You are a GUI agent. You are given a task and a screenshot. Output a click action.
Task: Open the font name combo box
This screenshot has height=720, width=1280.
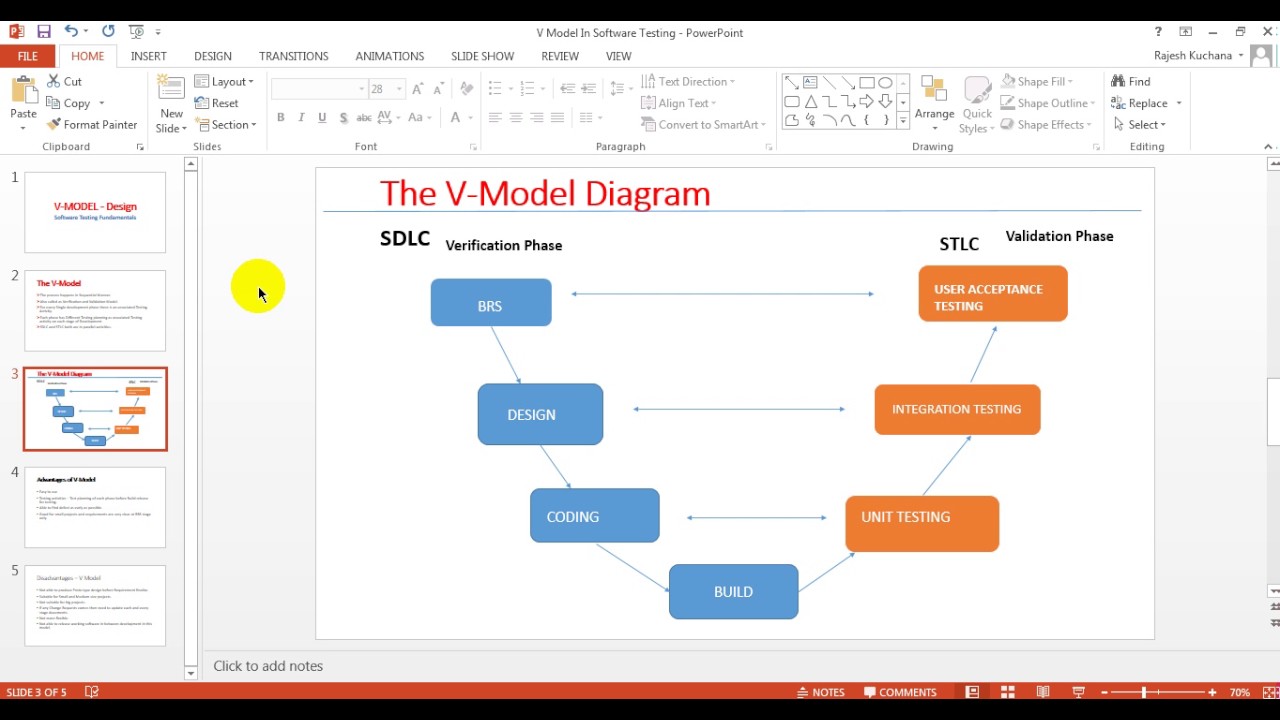[319, 89]
